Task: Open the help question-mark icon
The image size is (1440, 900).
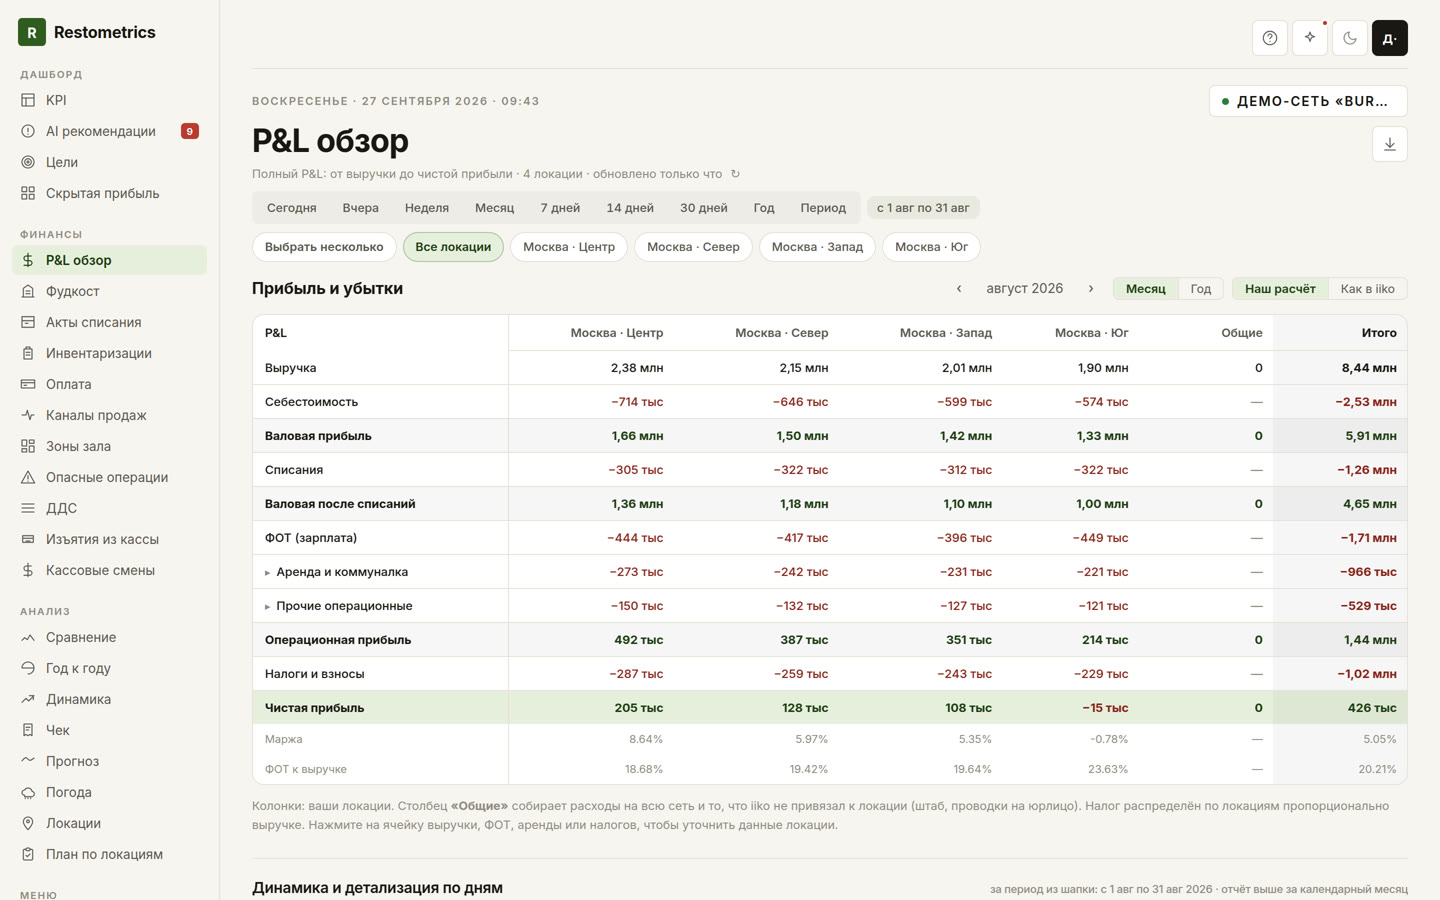Action: point(1270,38)
